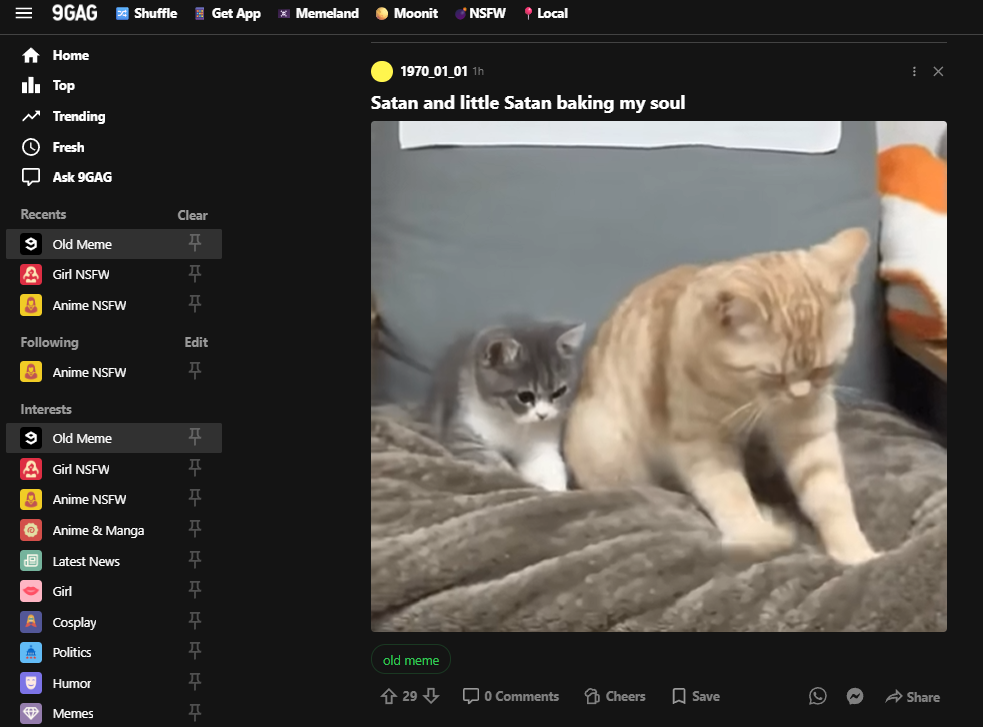The width and height of the screenshot is (983, 727).
Task: Upvote the Satan cats post
Action: 388,696
